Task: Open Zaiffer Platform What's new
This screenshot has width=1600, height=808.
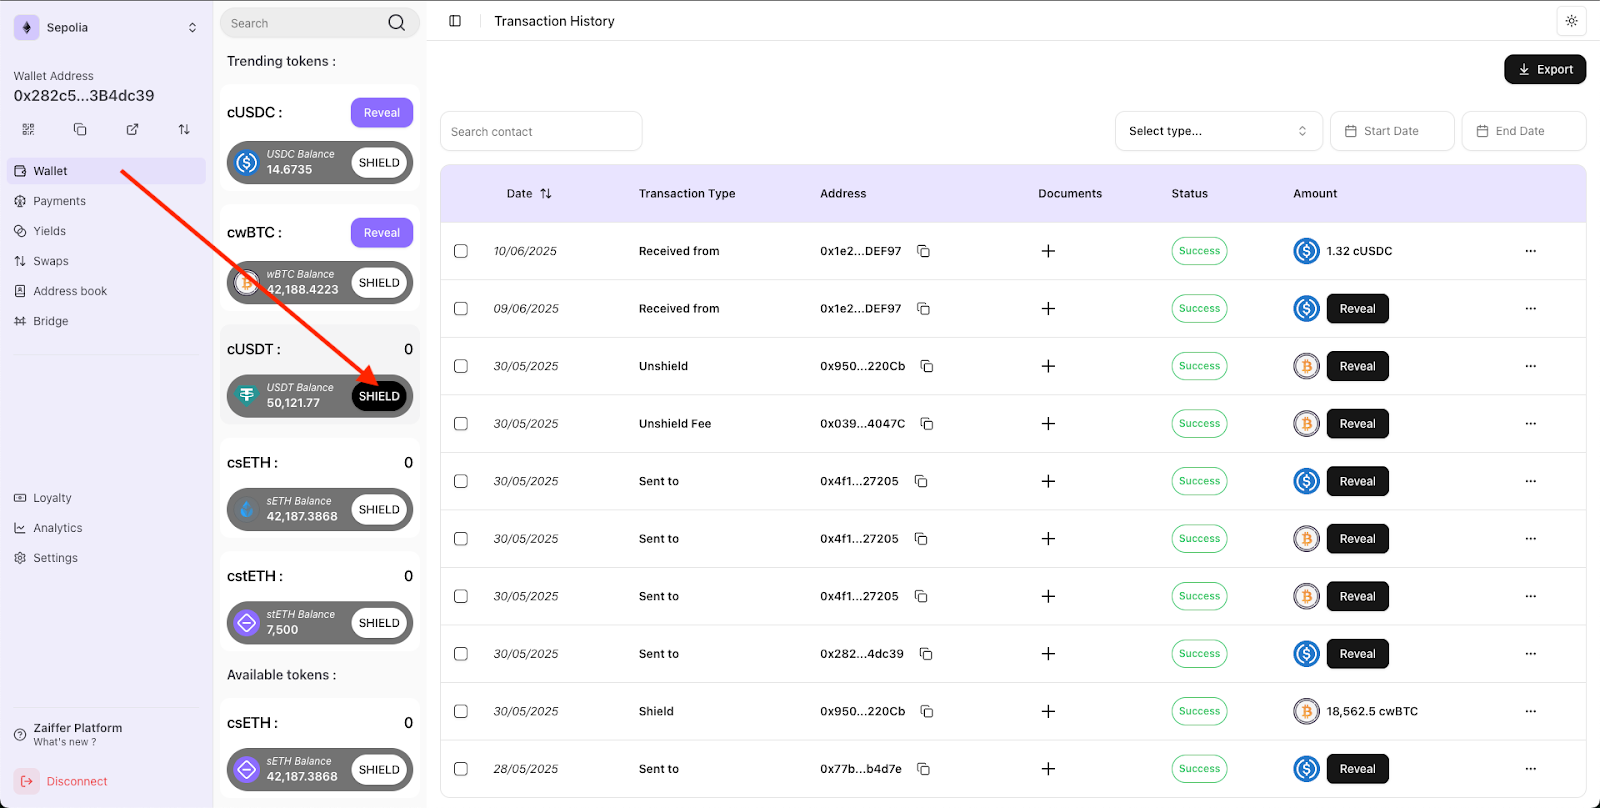Action: 68,735
